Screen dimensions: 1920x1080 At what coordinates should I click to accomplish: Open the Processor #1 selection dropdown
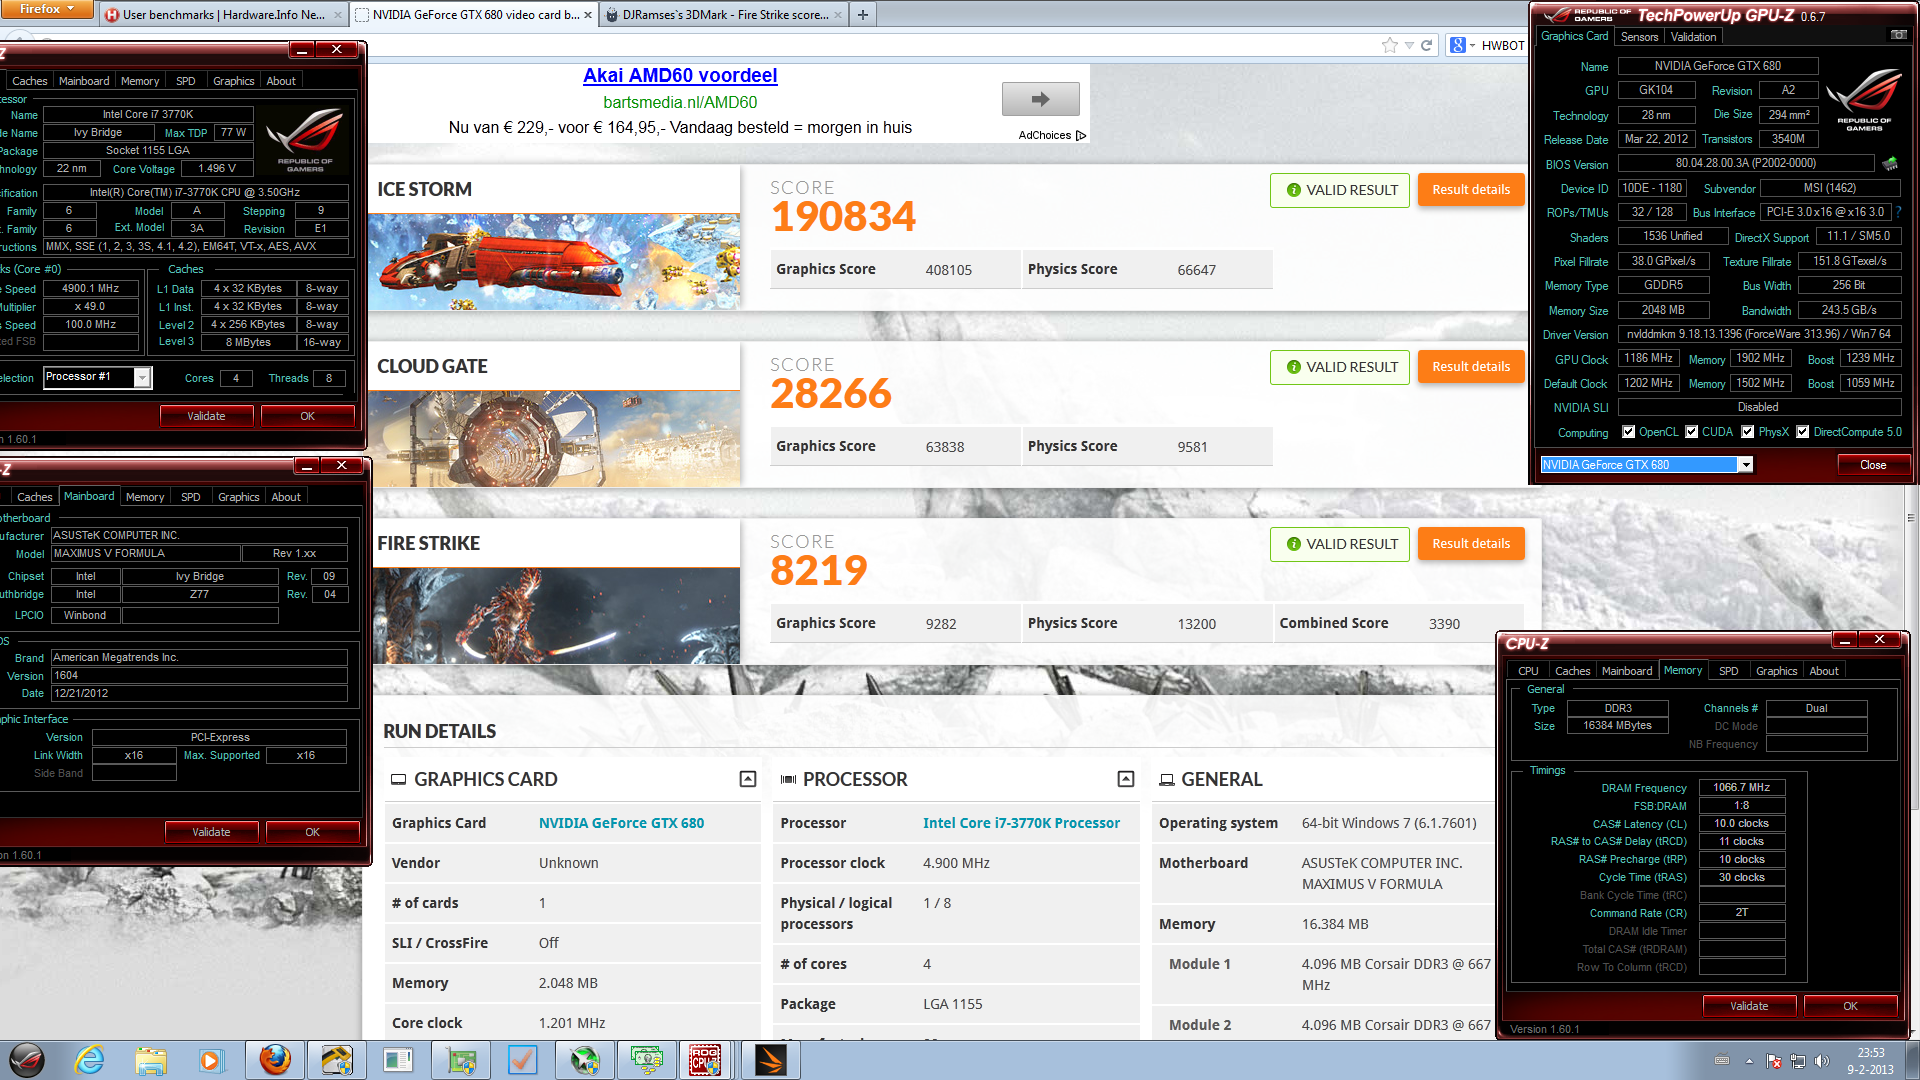click(x=142, y=377)
